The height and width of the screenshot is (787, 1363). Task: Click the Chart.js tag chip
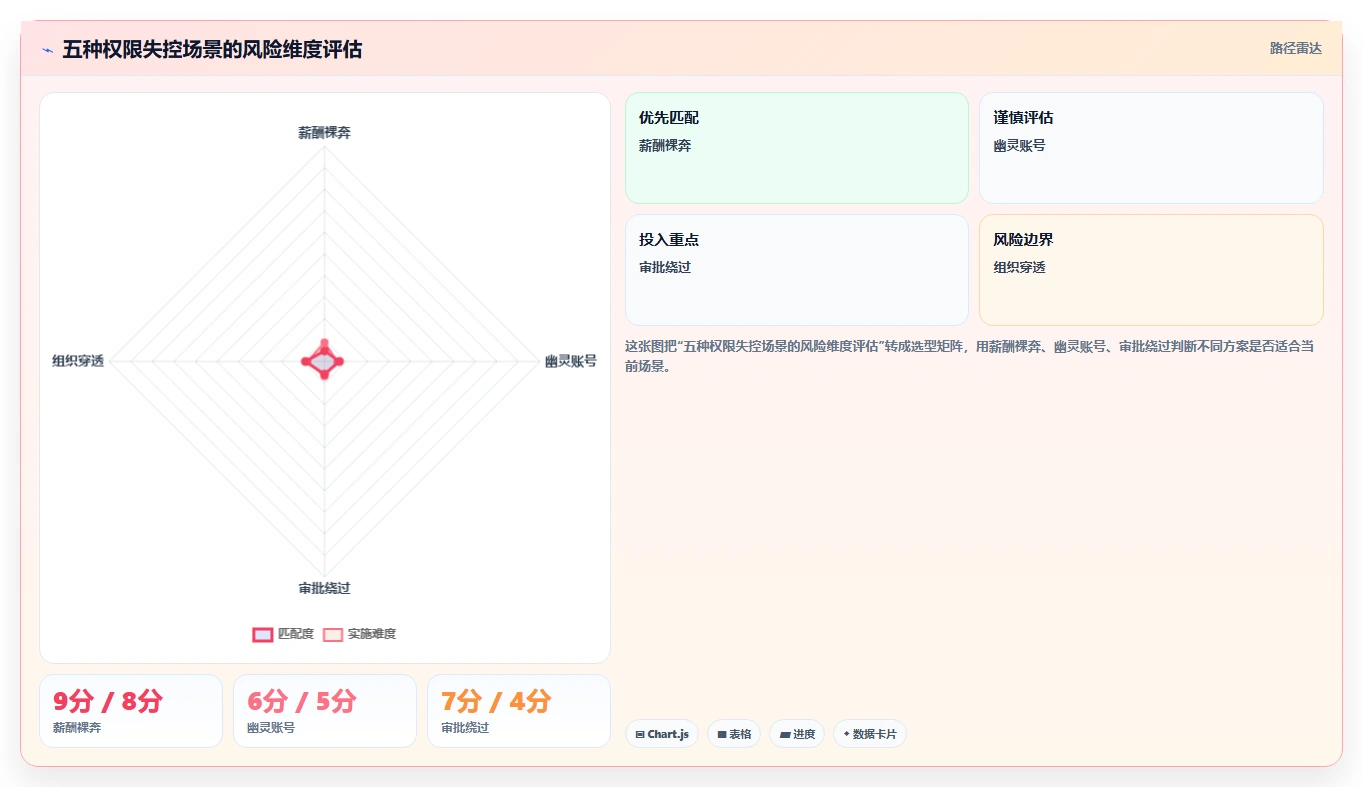(x=662, y=734)
